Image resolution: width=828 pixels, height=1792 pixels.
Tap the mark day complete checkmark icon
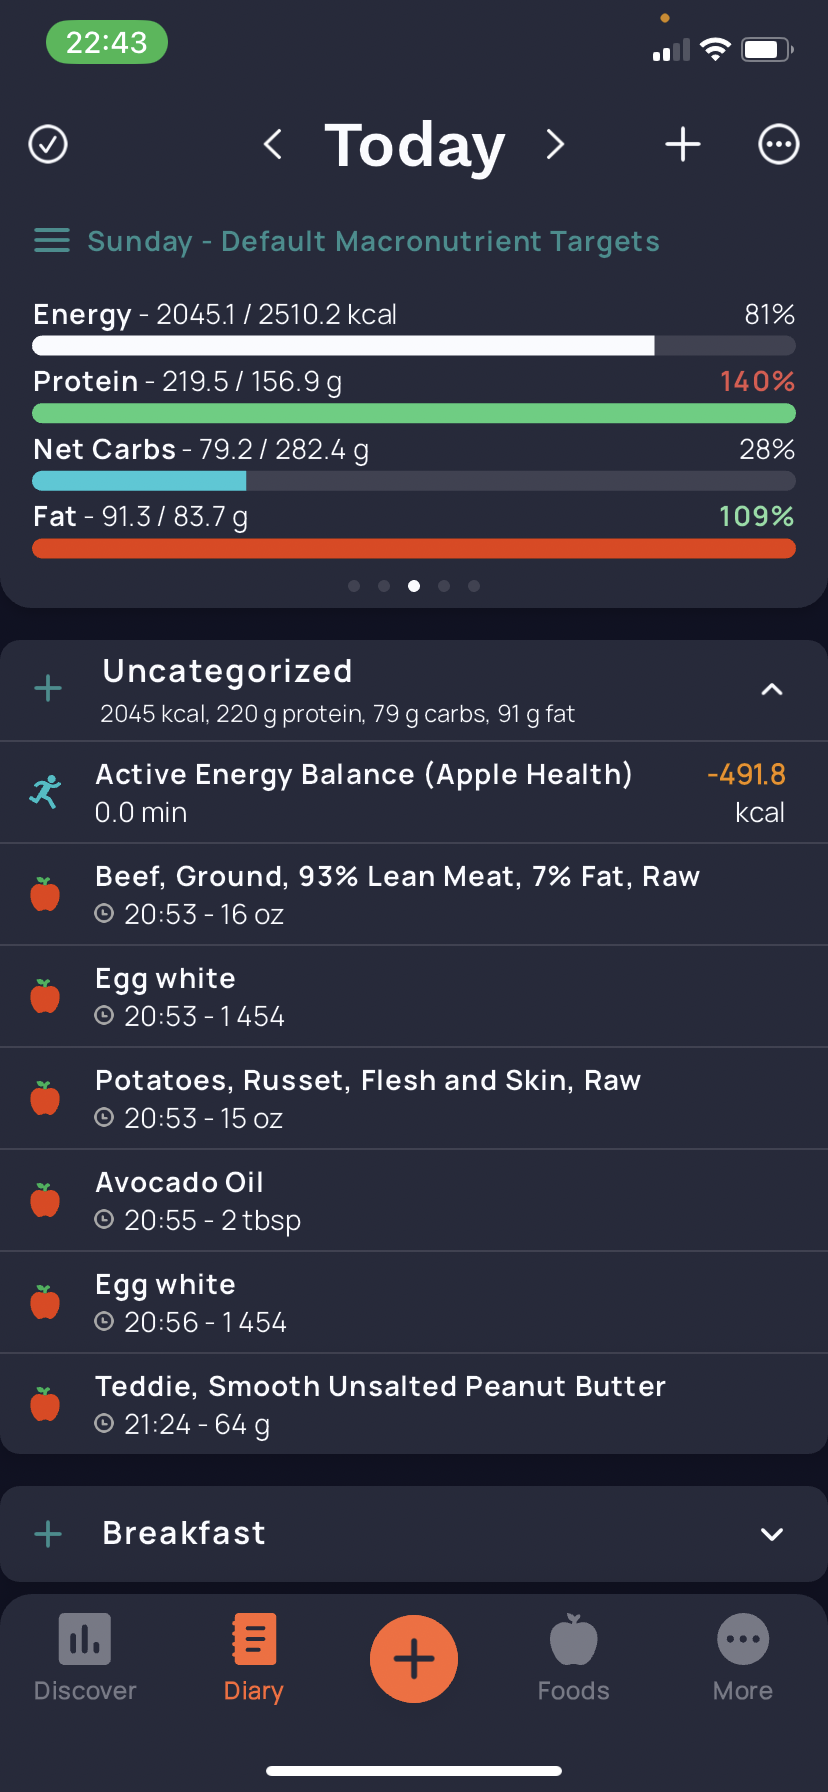pyautogui.click(x=48, y=144)
